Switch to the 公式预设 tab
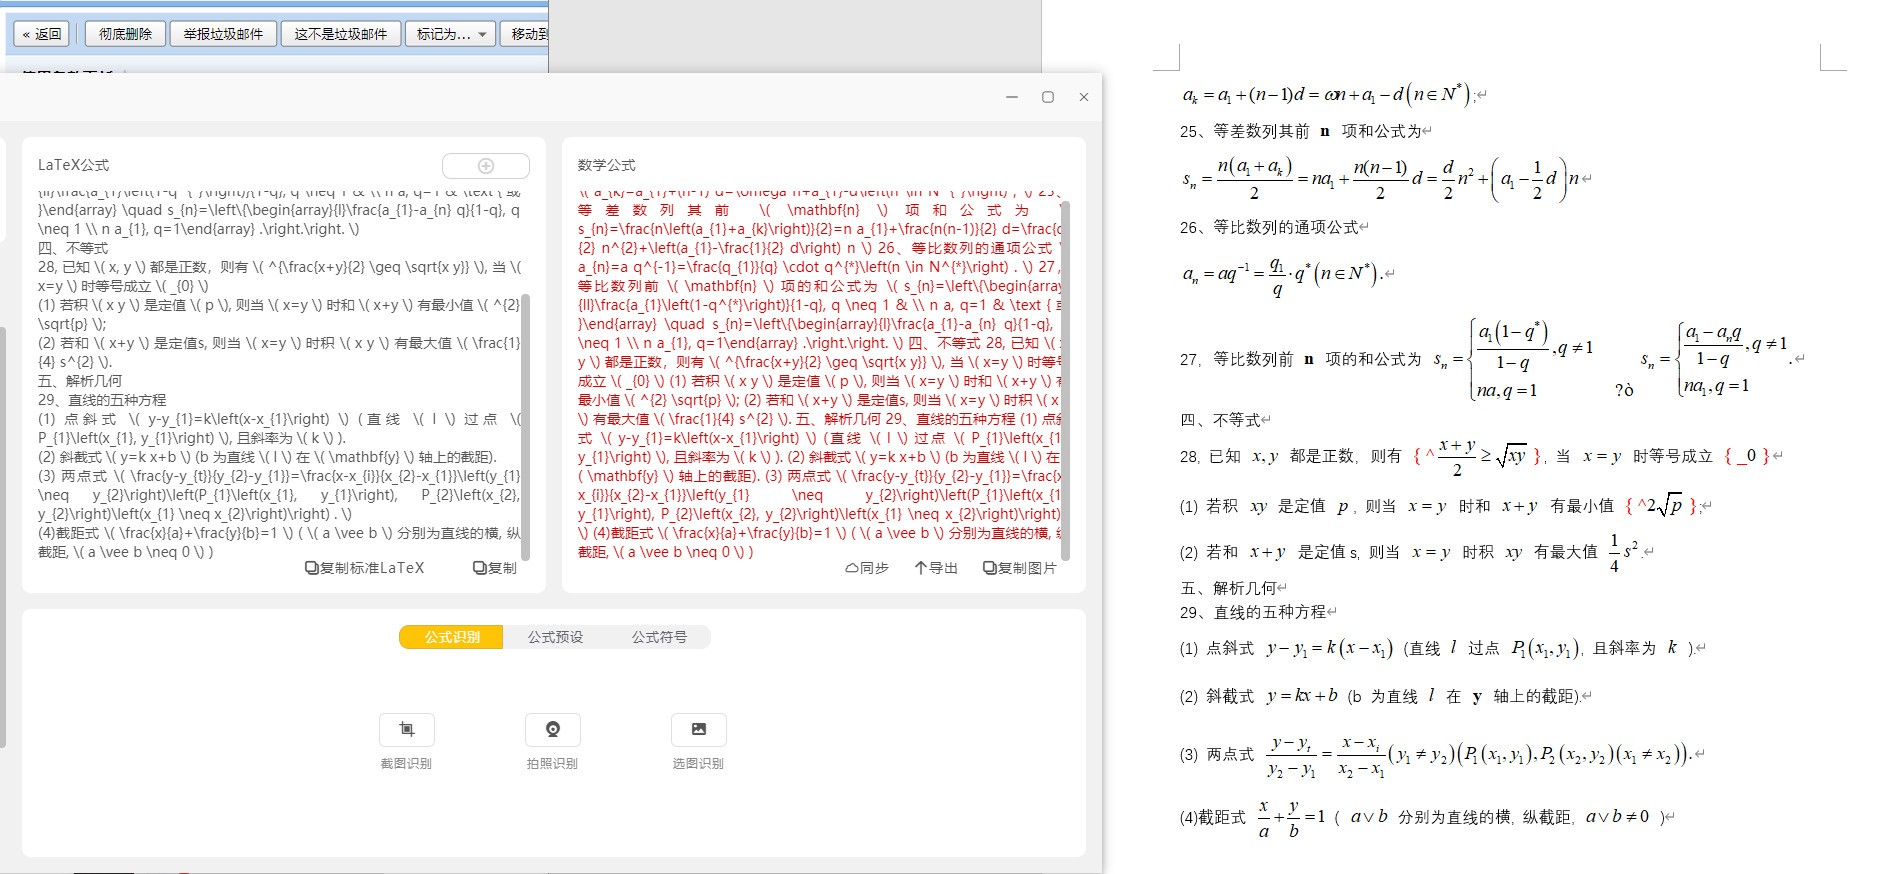Screen dimensions: 1904x874 point(555,637)
